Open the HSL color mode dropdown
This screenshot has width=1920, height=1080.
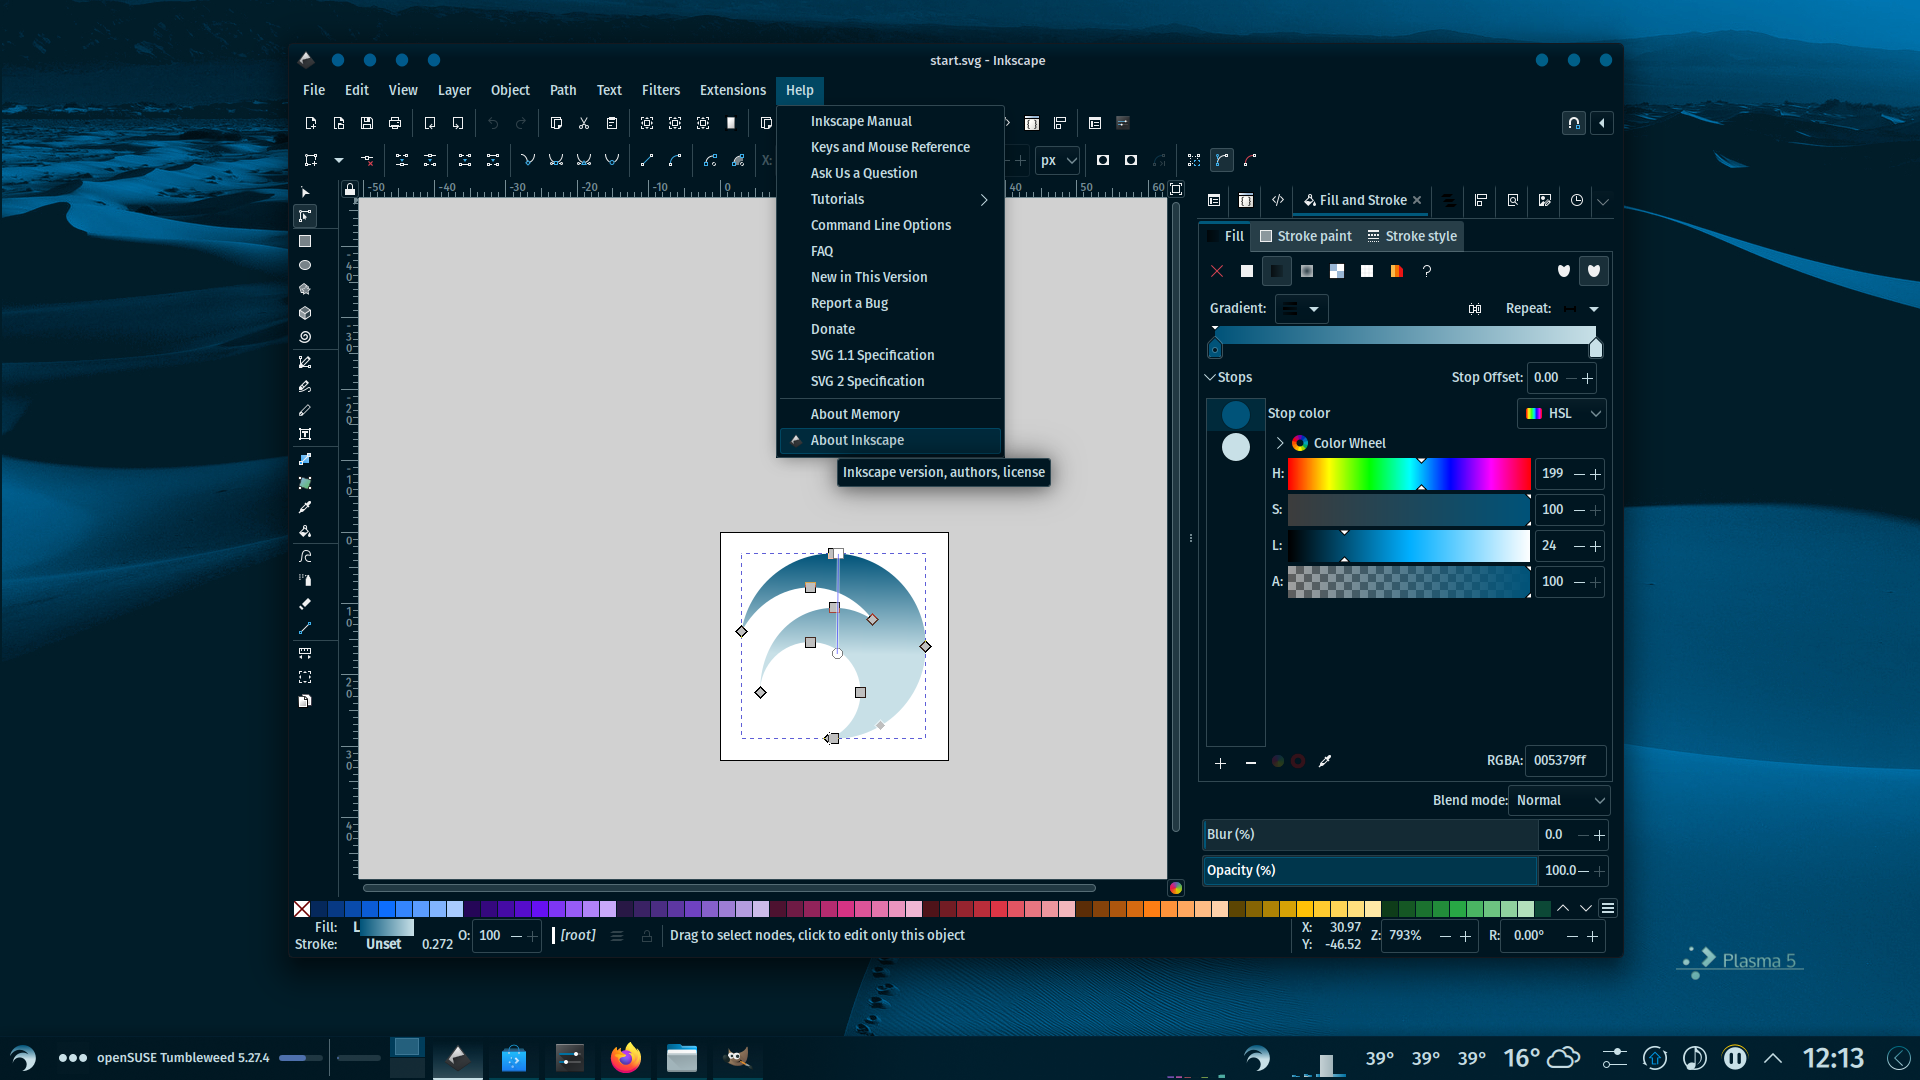click(1561, 413)
